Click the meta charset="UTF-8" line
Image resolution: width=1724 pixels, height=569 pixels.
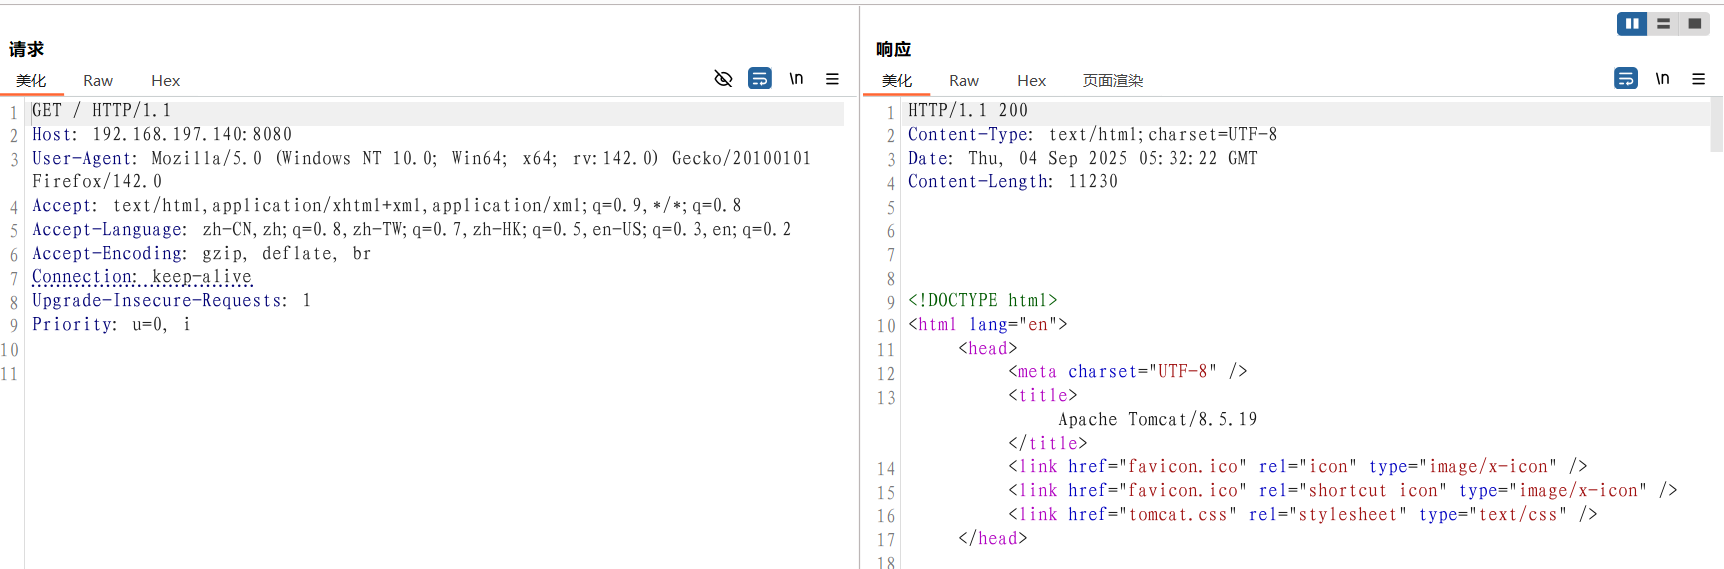coord(1128,372)
